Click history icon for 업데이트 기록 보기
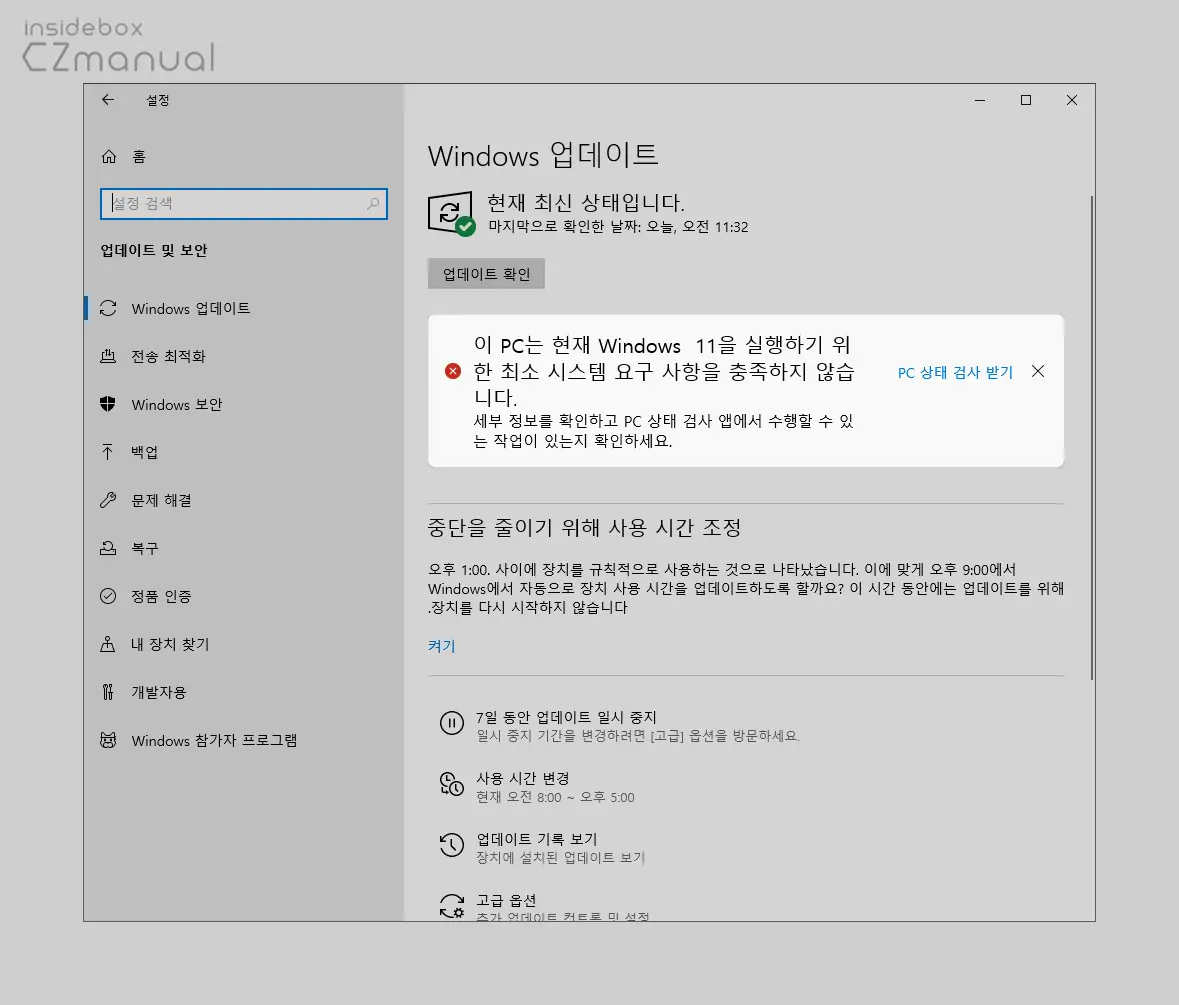Image resolution: width=1179 pixels, height=1005 pixels. point(451,845)
